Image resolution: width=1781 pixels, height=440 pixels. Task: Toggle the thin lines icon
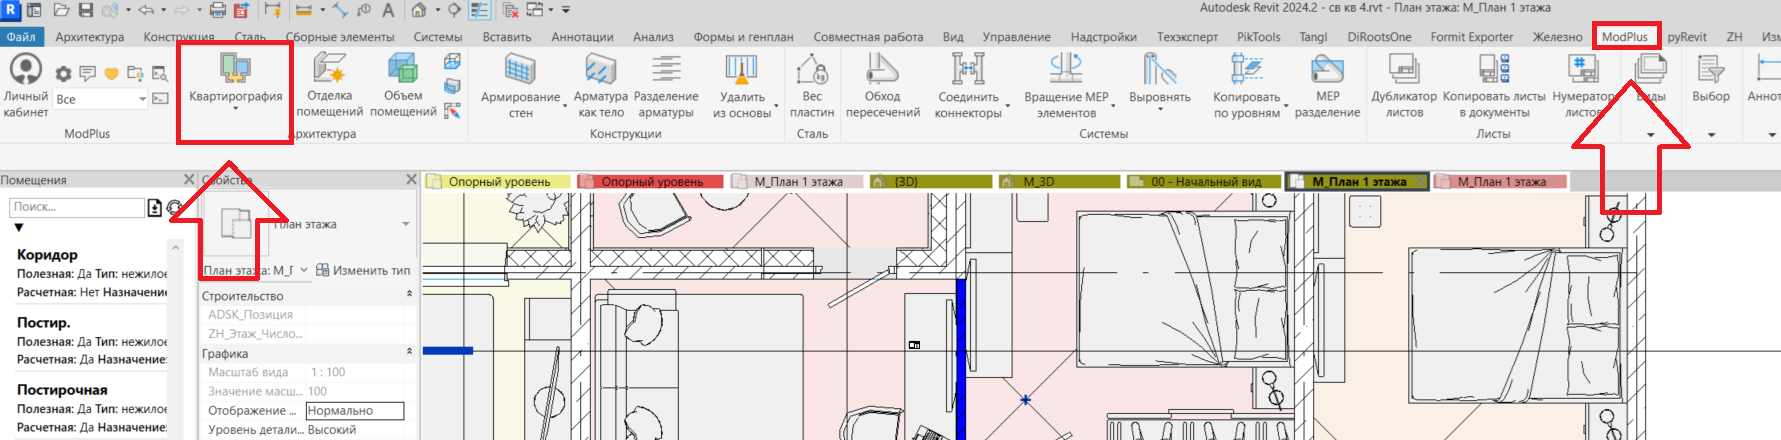479,10
